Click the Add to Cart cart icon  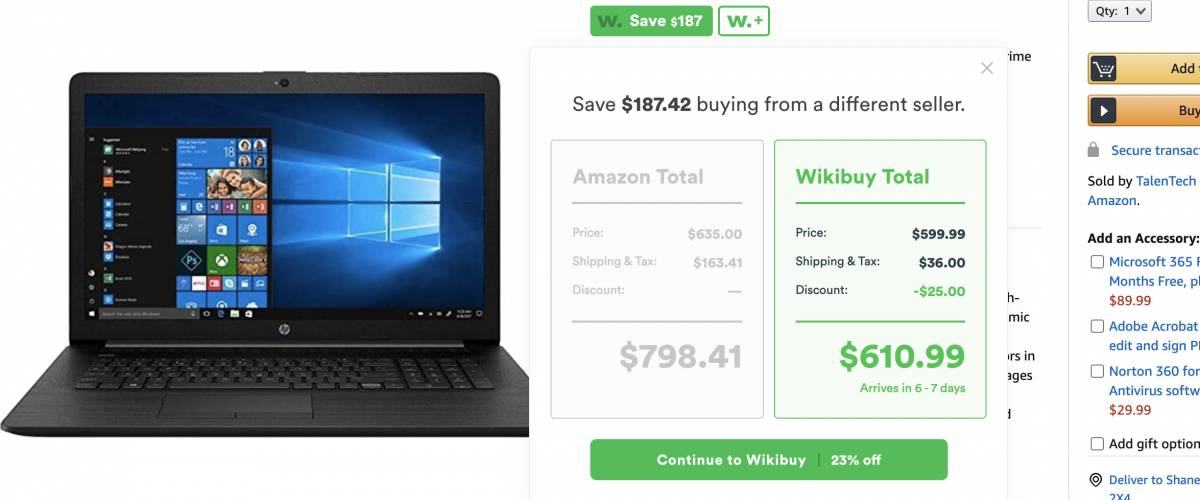tap(1104, 69)
